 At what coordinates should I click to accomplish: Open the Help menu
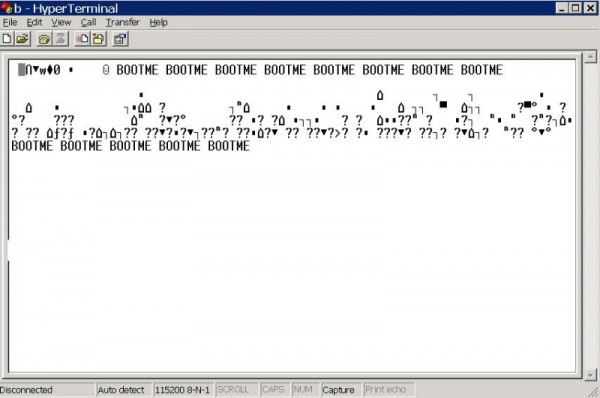158,23
